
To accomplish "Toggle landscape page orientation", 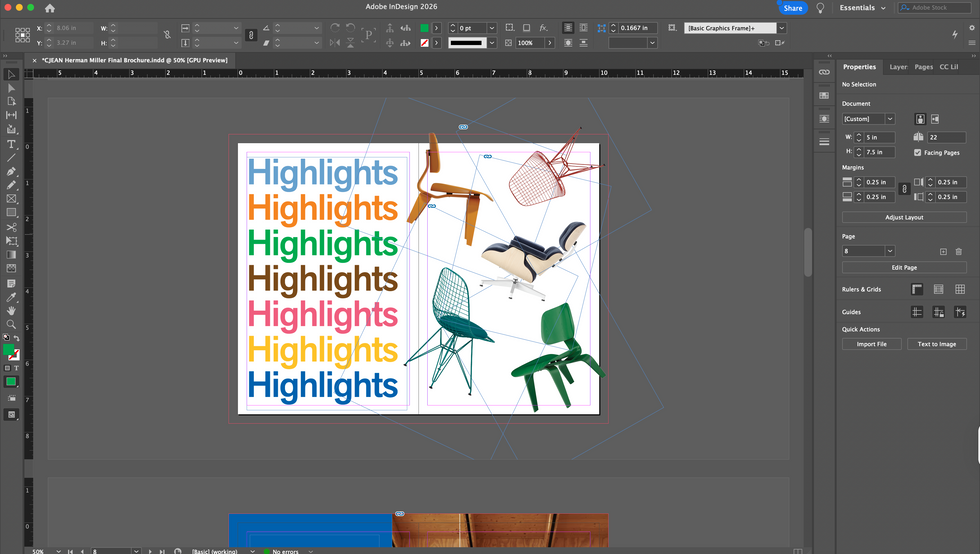I will click(935, 119).
